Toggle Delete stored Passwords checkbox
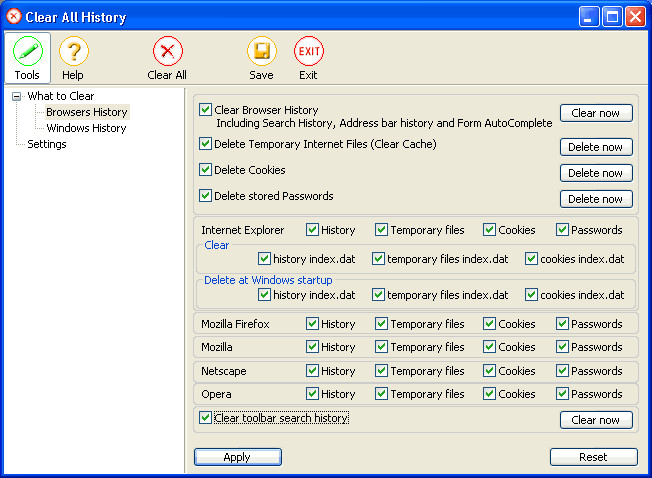The height and width of the screenshot is (478, 652). click(205, 195)
